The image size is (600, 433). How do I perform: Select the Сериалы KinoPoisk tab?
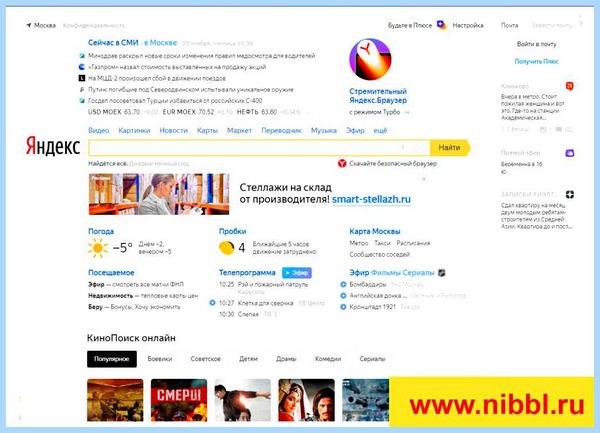point(372,359)
